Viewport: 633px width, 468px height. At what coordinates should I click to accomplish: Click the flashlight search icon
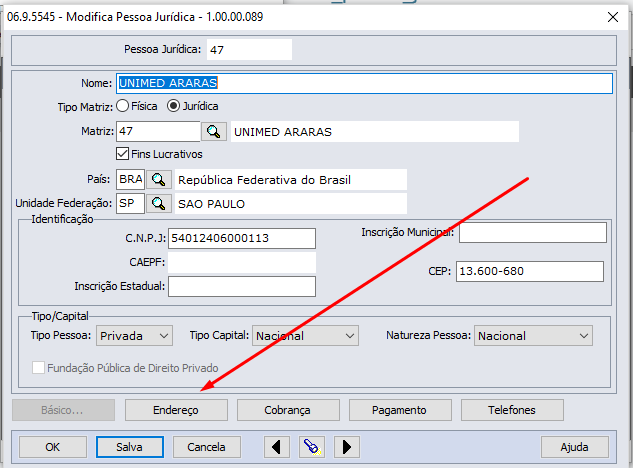pyautogui.click(x=312, y=447)
